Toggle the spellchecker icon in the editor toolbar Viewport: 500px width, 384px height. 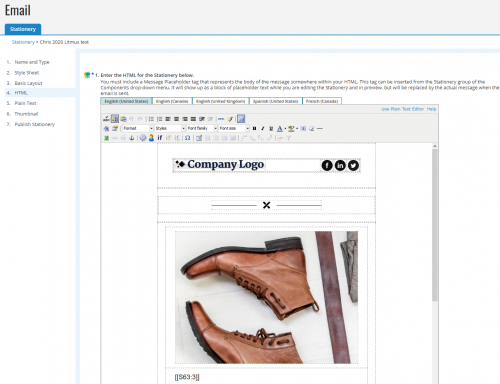pyautogui.click(x=106, y=119)
